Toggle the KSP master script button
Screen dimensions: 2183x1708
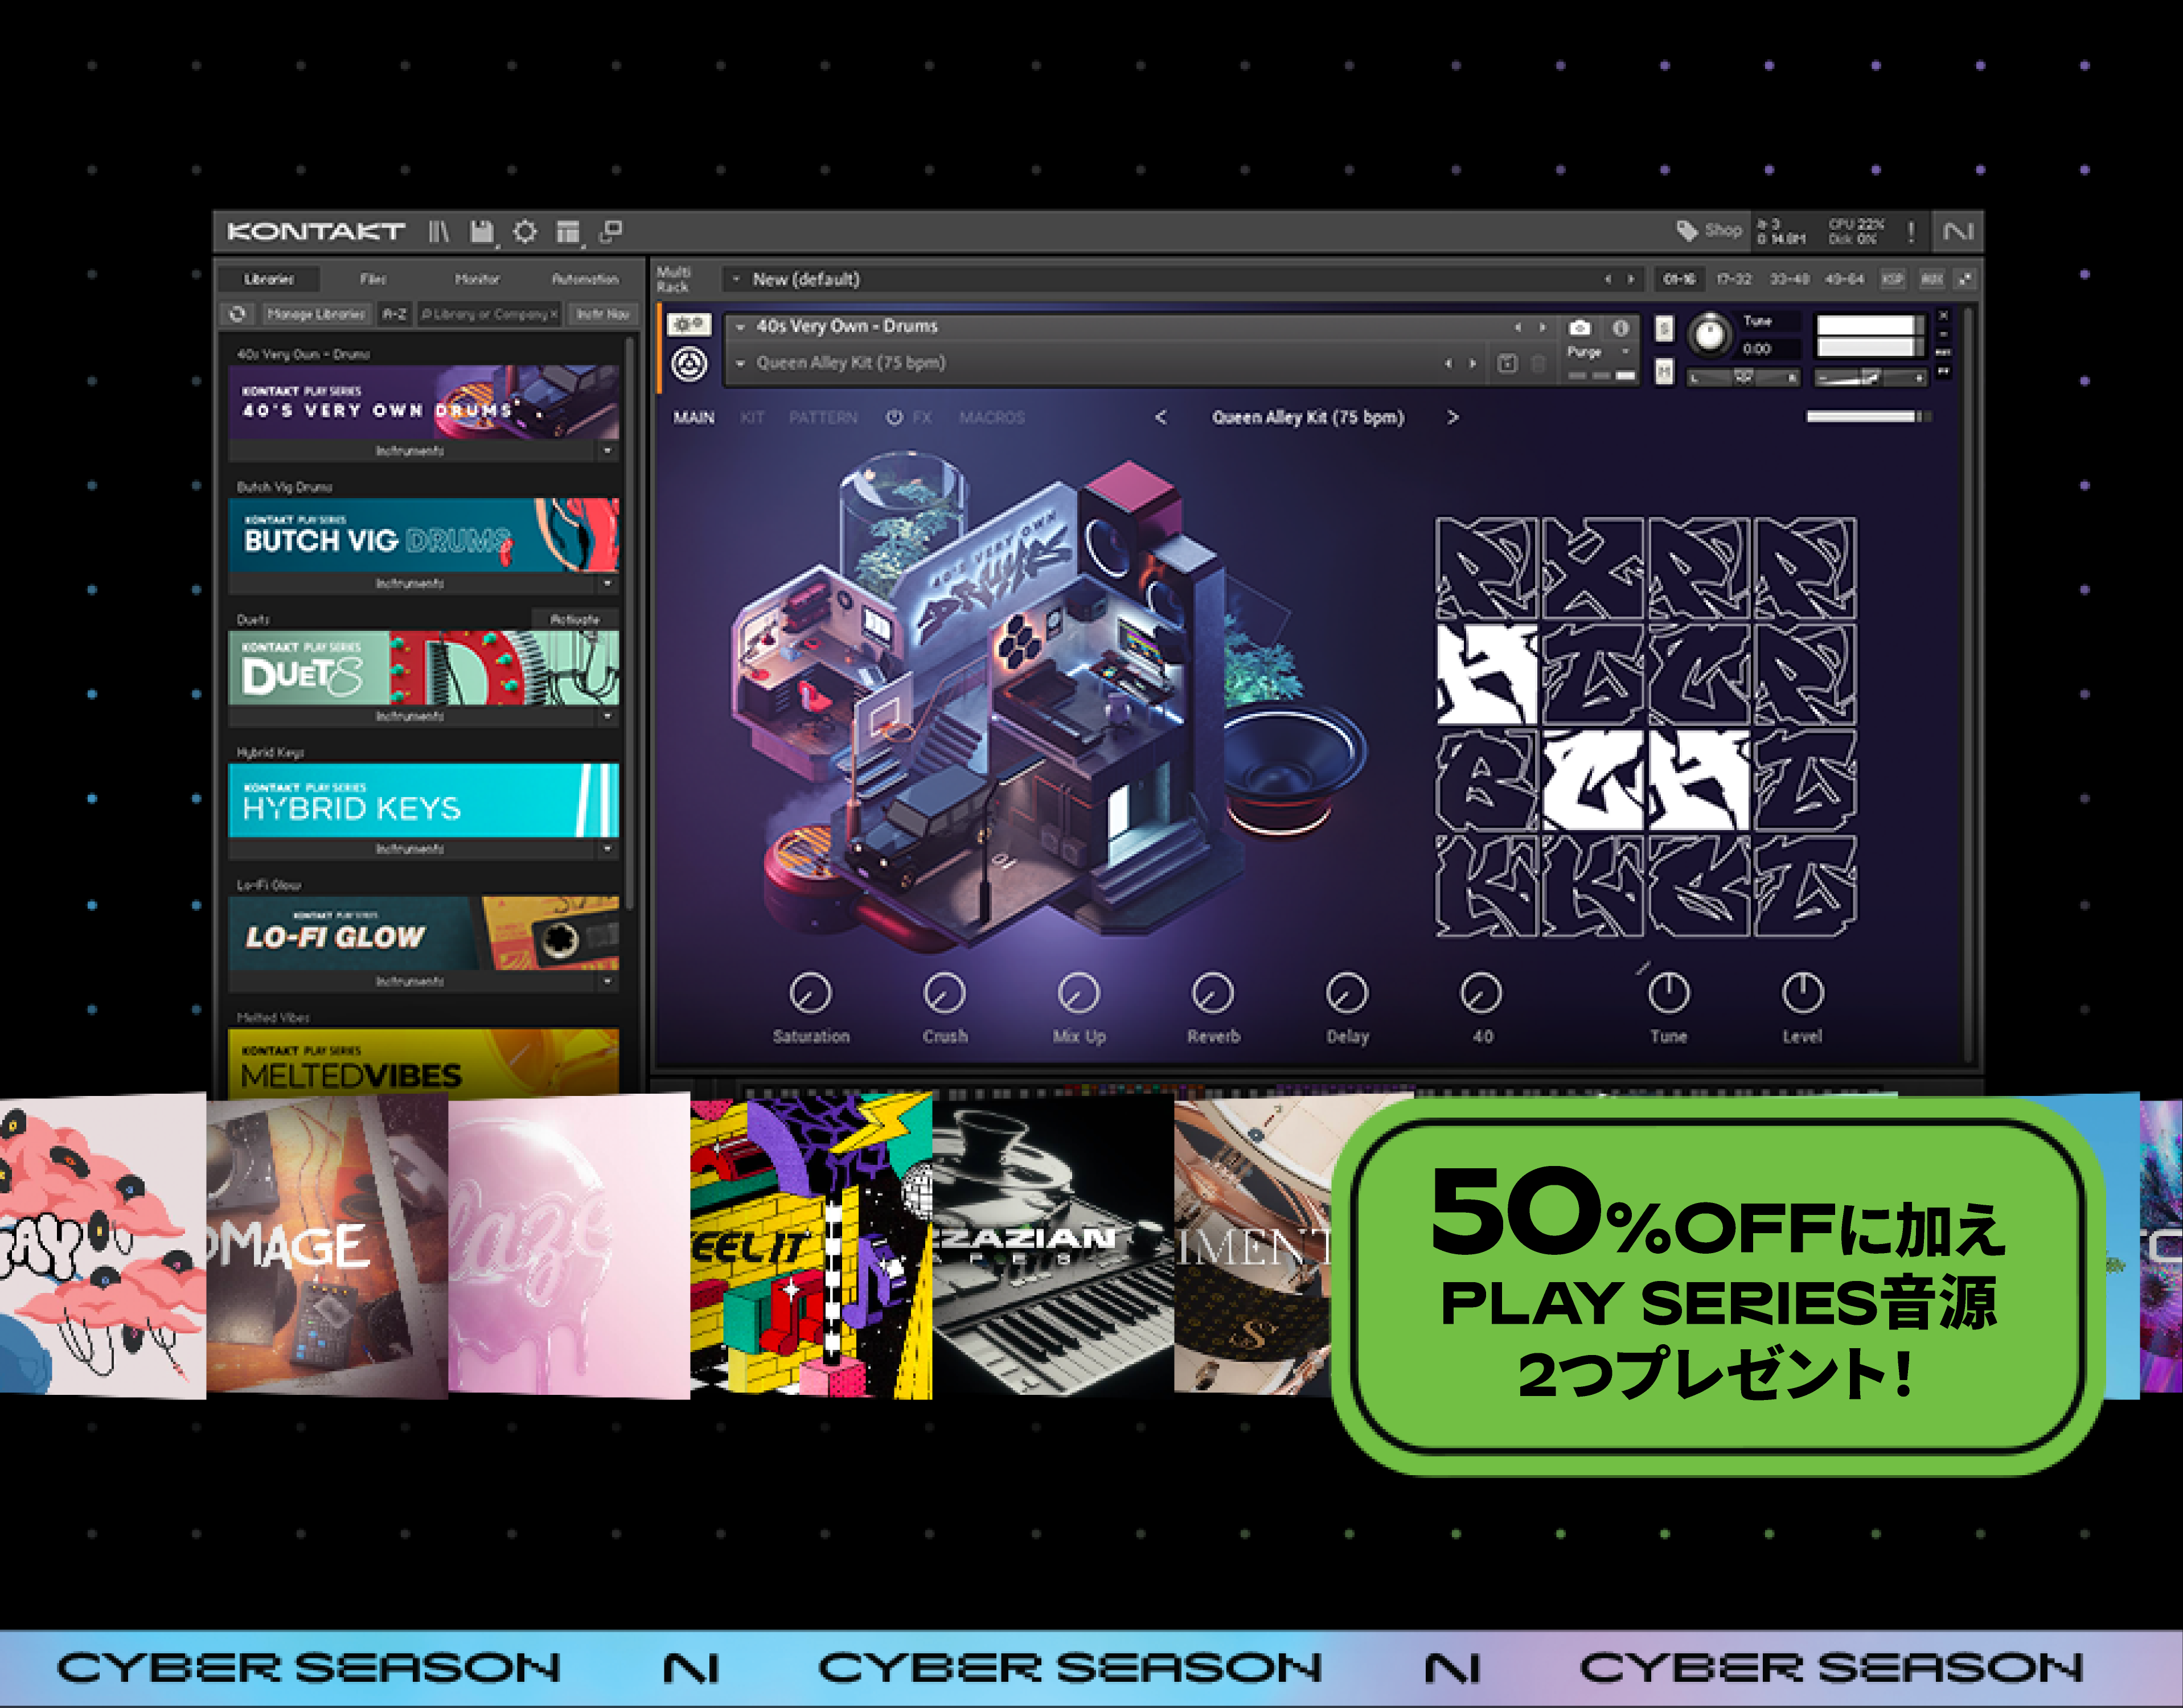pos(1892,279)
